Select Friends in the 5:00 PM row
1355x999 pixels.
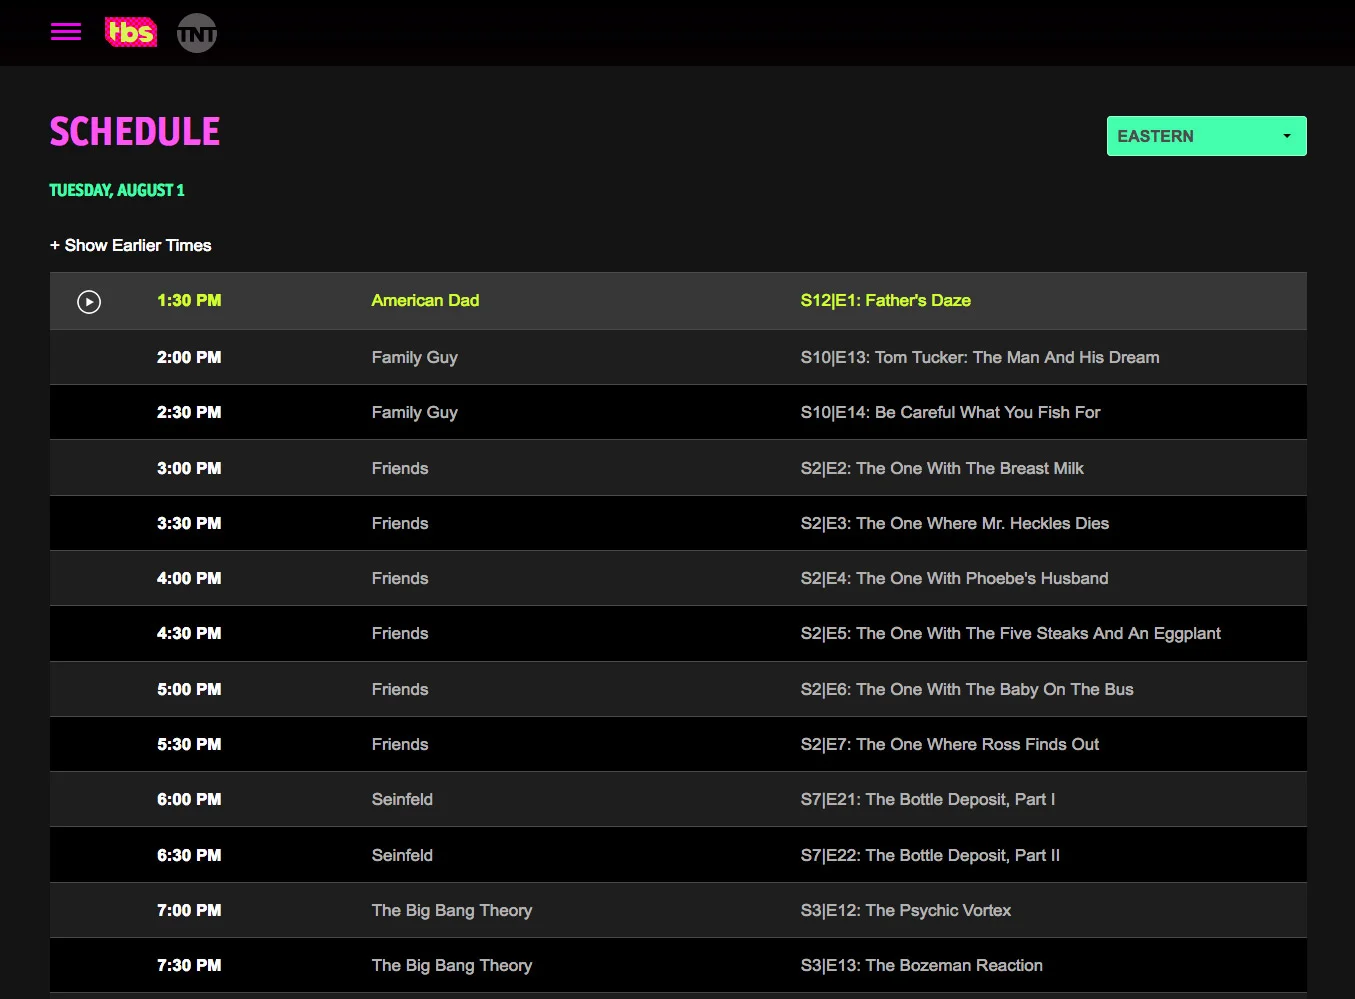click(x=400, y=689)
